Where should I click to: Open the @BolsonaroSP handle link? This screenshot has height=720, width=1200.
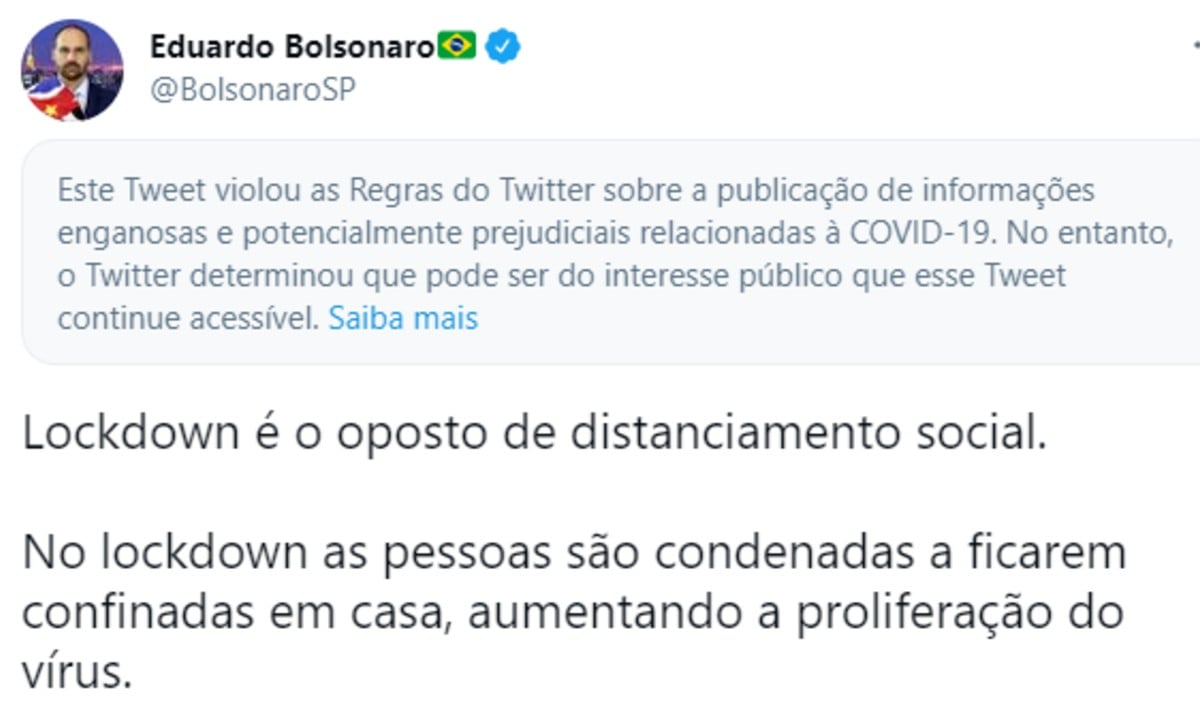click(252, 89)
